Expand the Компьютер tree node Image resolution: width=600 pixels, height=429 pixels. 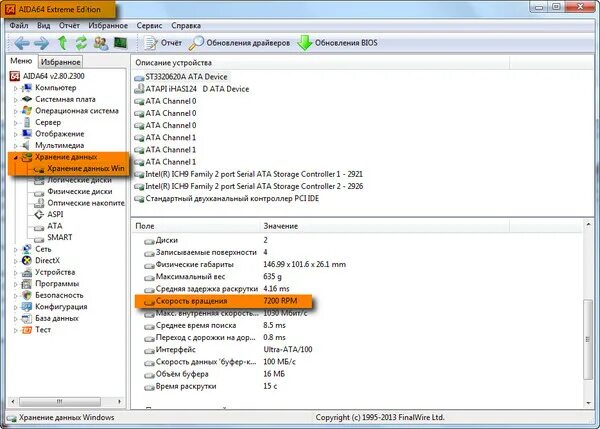pyautogui.click(x=16, y=88)
